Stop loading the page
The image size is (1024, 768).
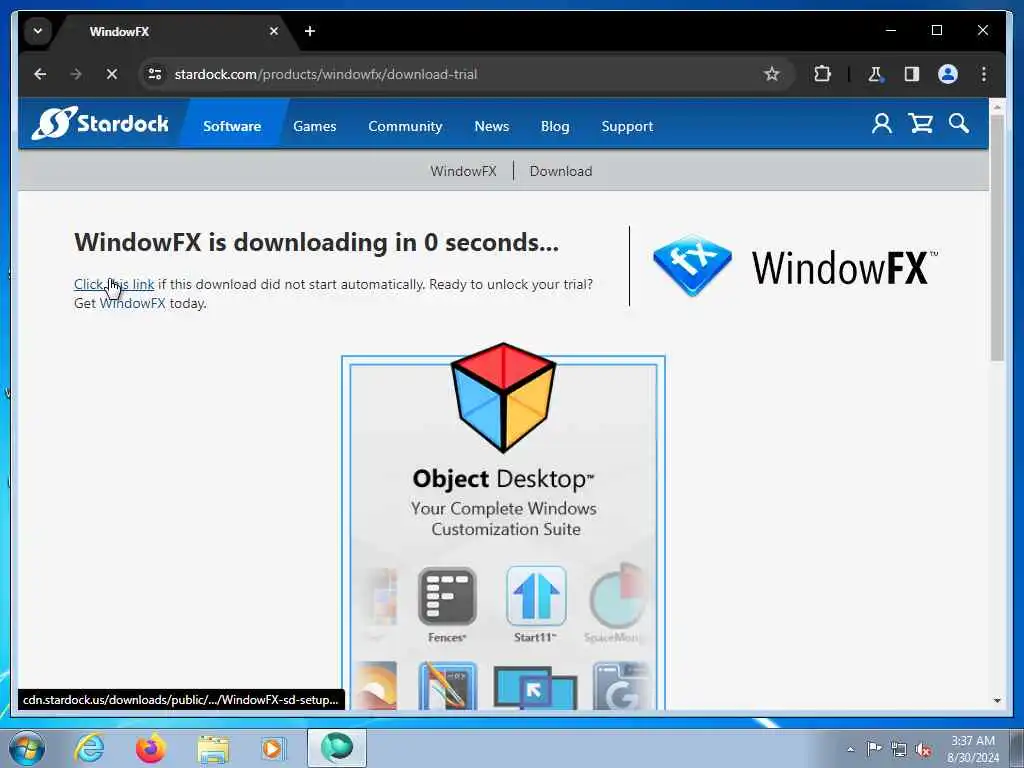[x=112, y=74]
